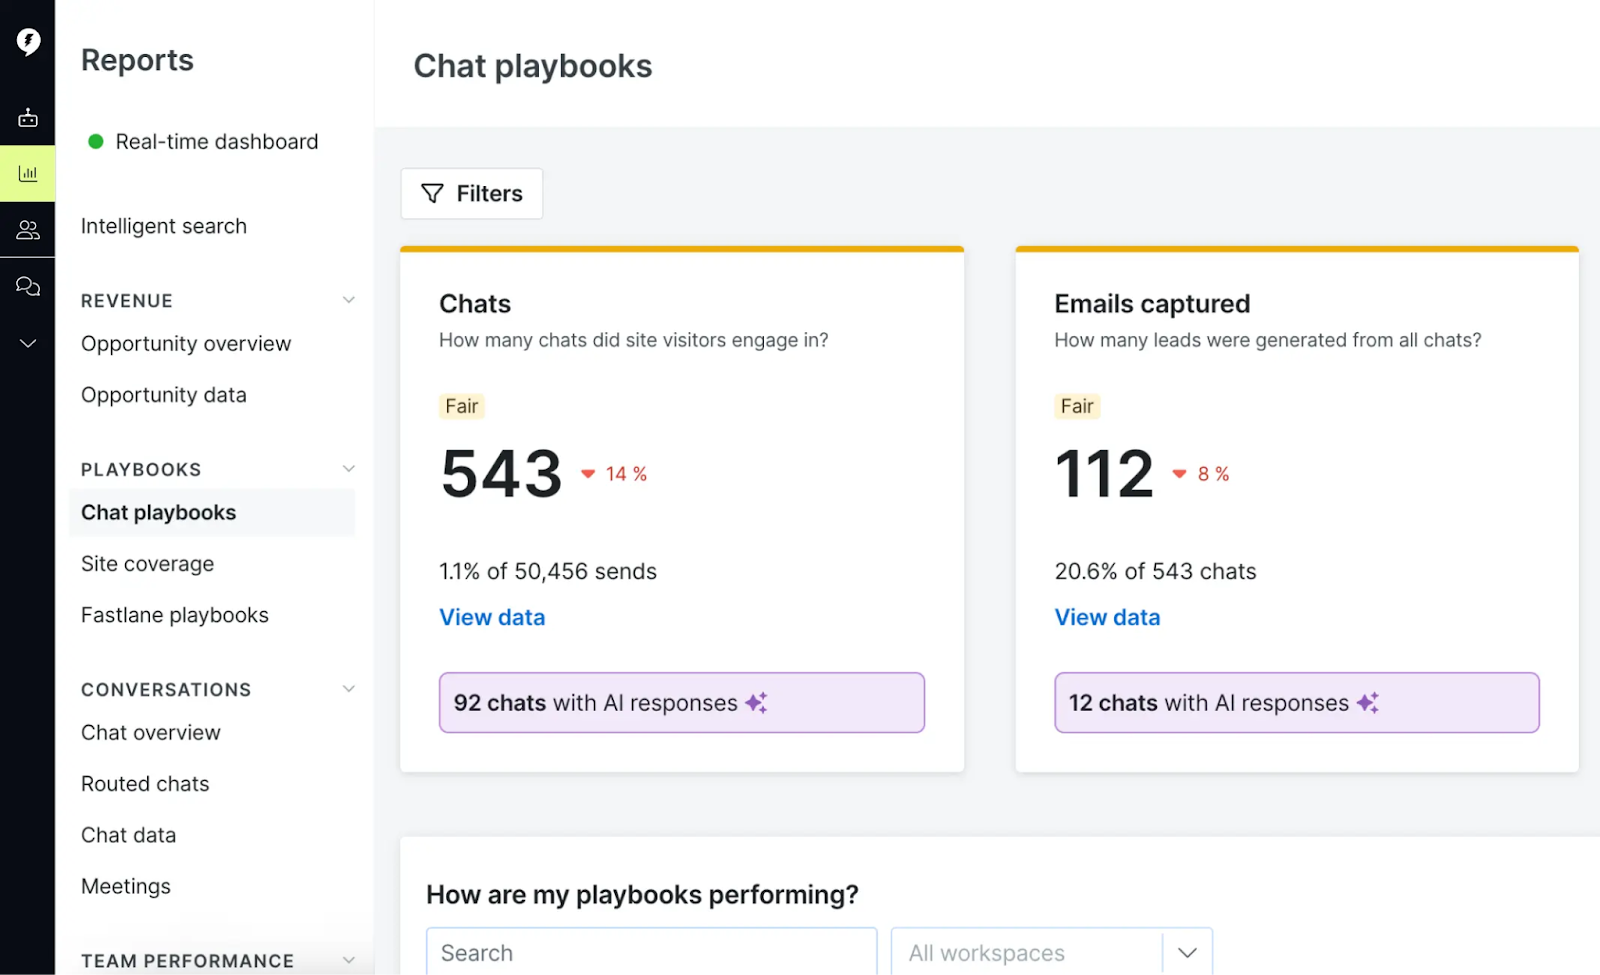Viewport: 1600px width, 975px height.
Task: Collapse the REVENUE section
Action: [x=348, y=299]
